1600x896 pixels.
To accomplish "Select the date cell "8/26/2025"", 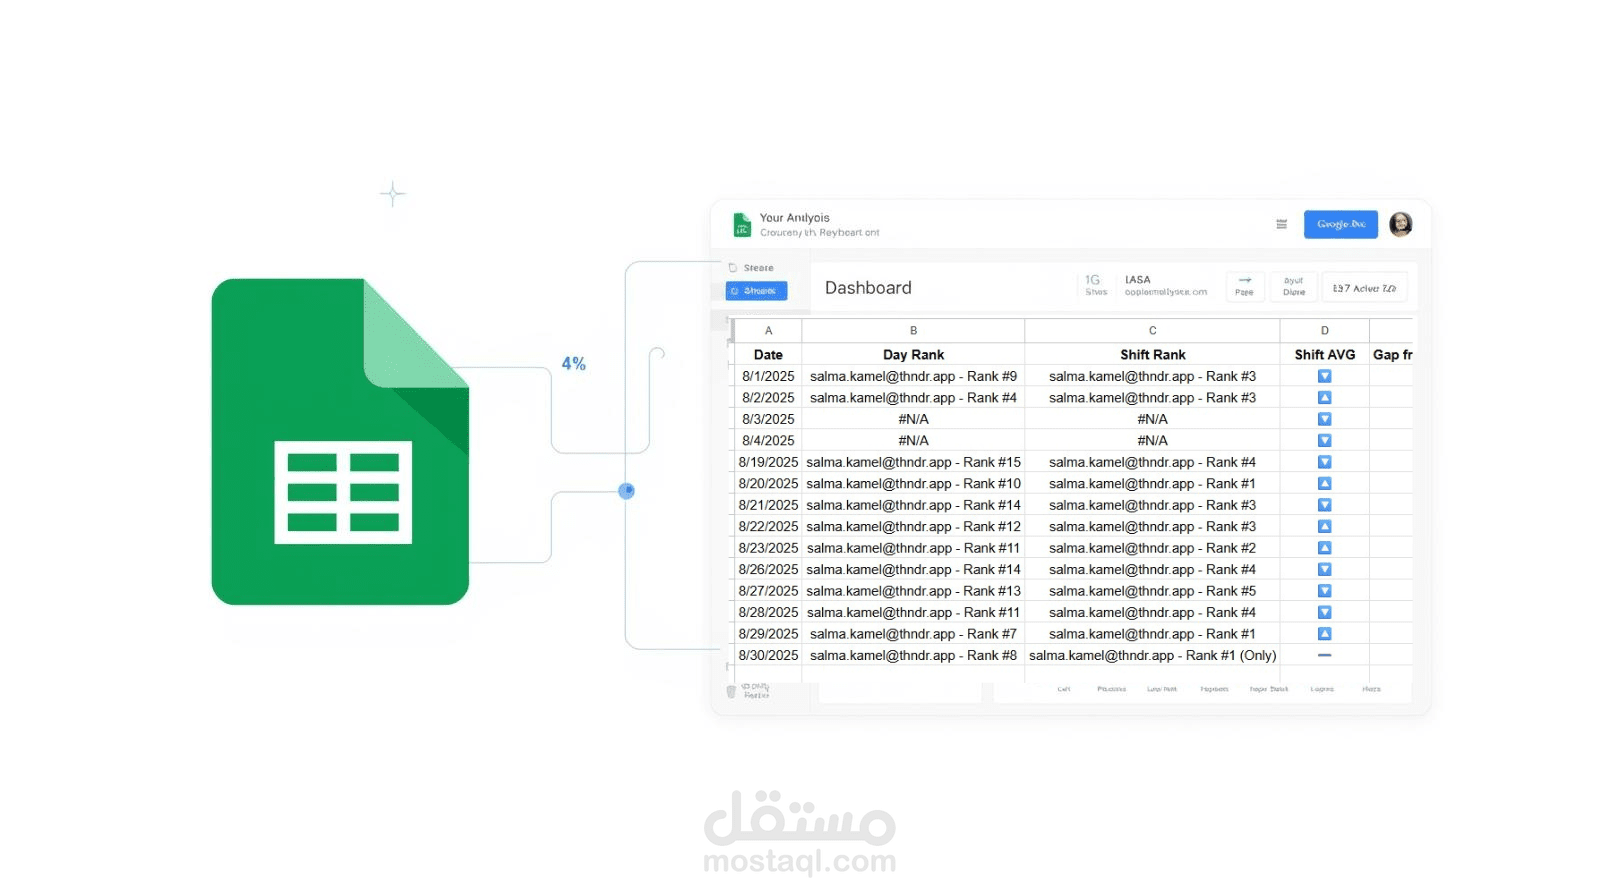I will (768, 570).
